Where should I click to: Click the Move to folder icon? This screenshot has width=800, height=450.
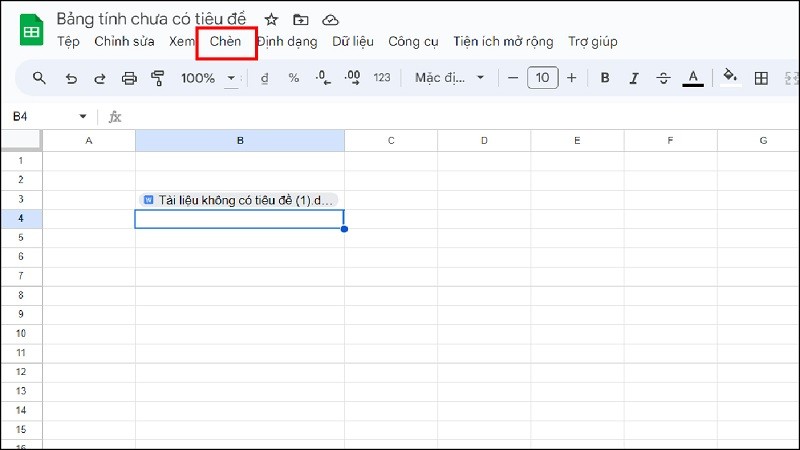(x=301, y=20)
